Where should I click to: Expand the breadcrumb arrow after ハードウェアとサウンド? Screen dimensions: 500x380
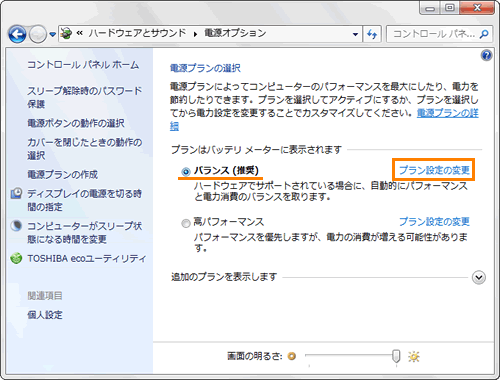pyautogui.click(x=195, y=34)
